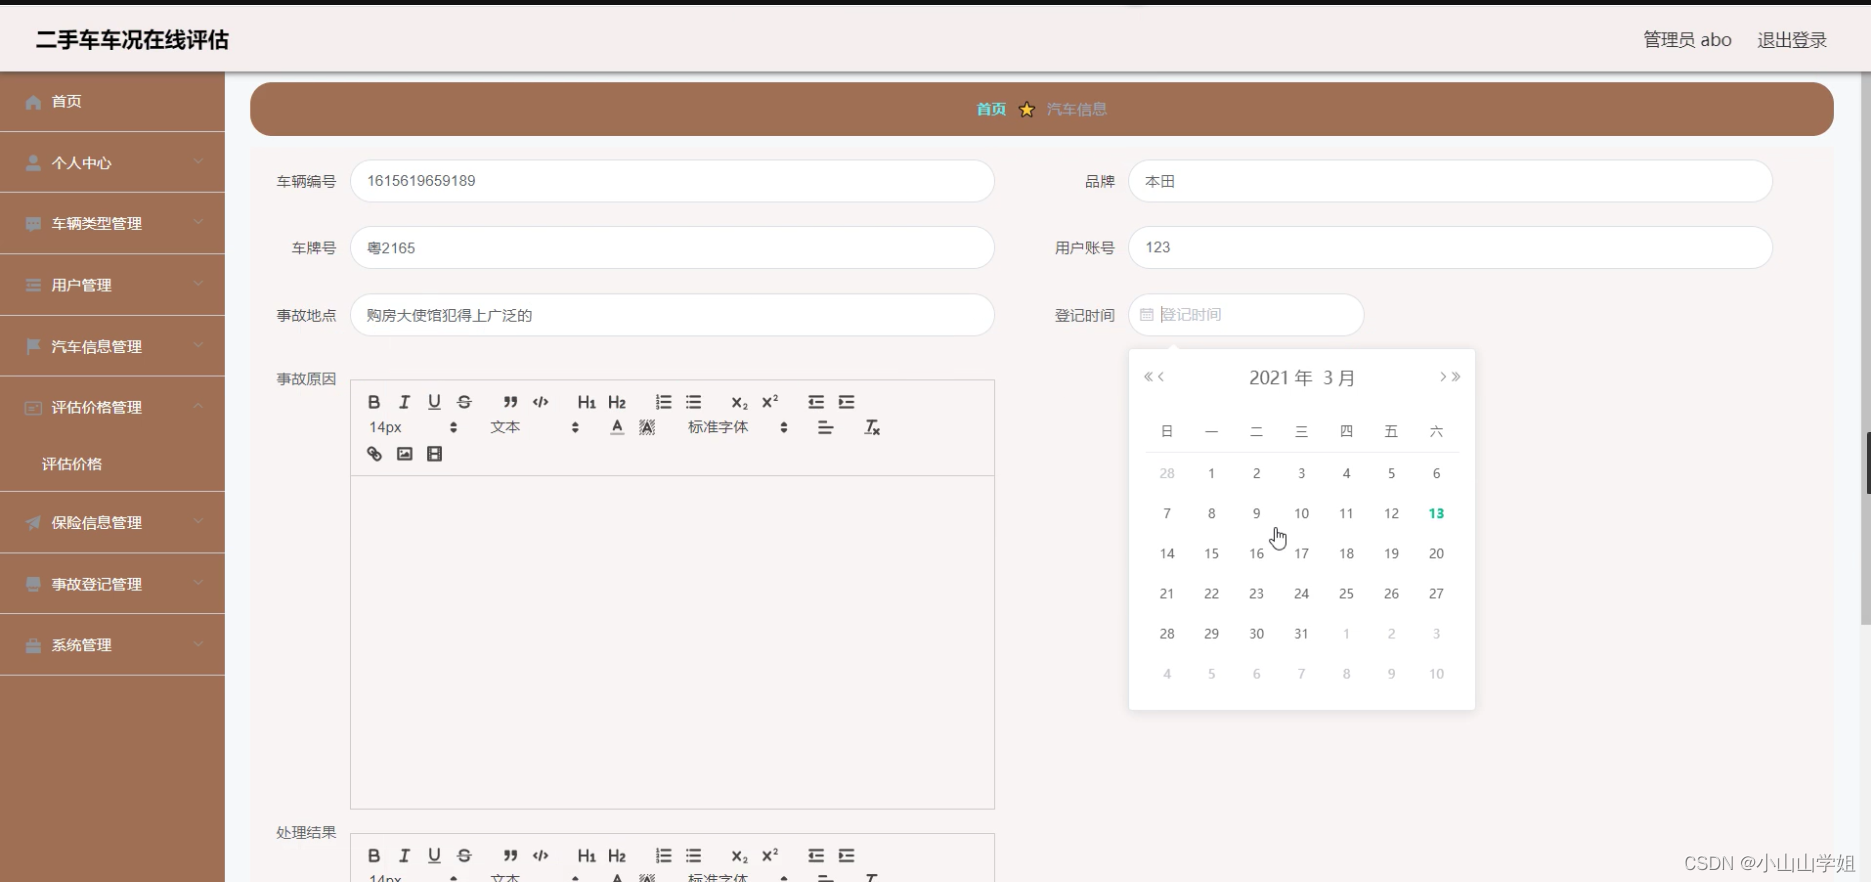
Task: Go to next year in the calendar
Action: pyautogui.click(x=1456, y=377)
